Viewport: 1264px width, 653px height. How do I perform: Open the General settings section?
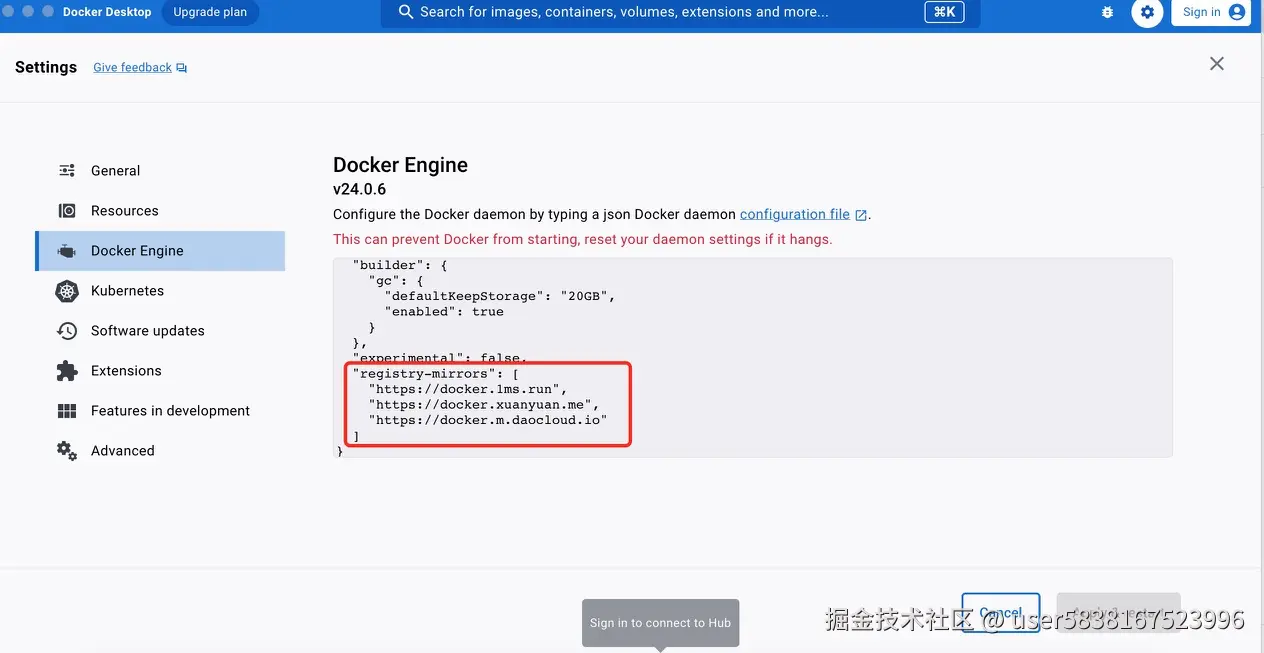(x=160, y=171)
